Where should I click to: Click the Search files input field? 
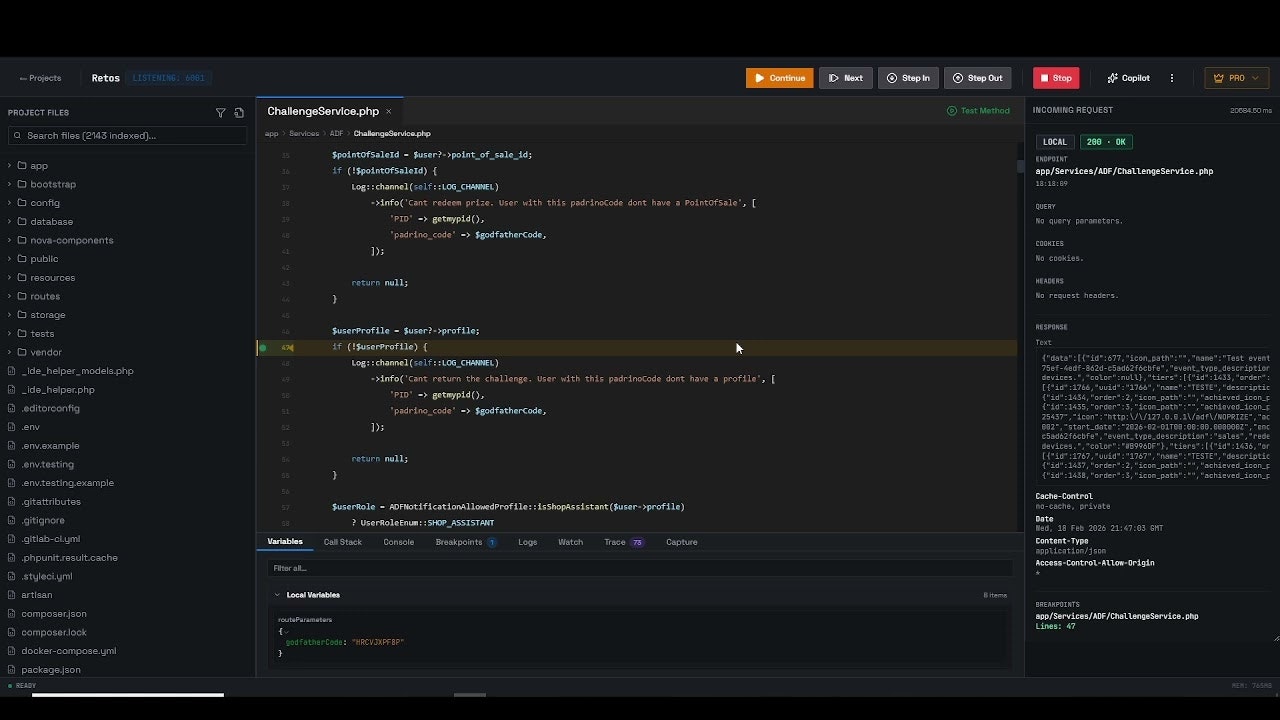(127, 135)
